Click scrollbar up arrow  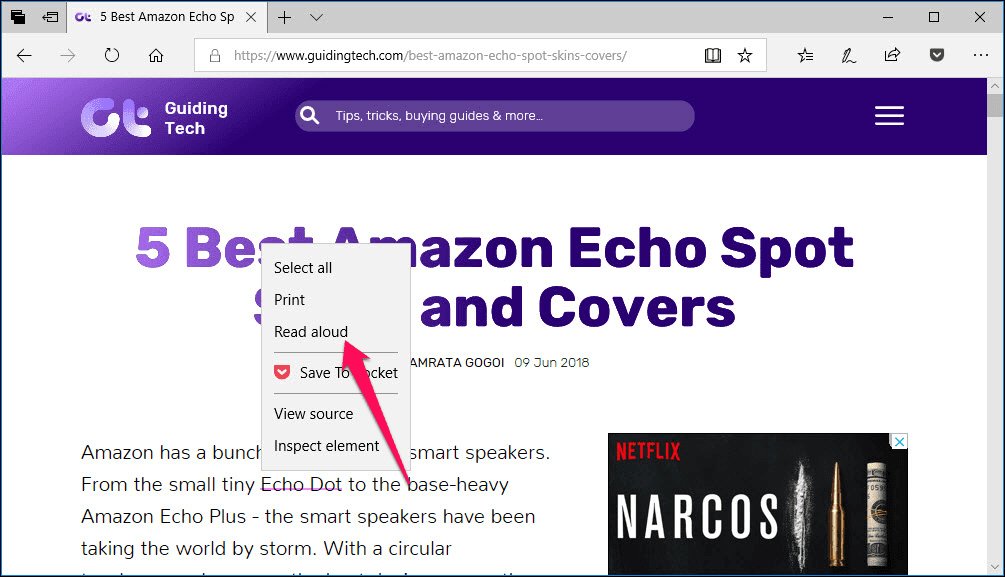coord(995,85)
